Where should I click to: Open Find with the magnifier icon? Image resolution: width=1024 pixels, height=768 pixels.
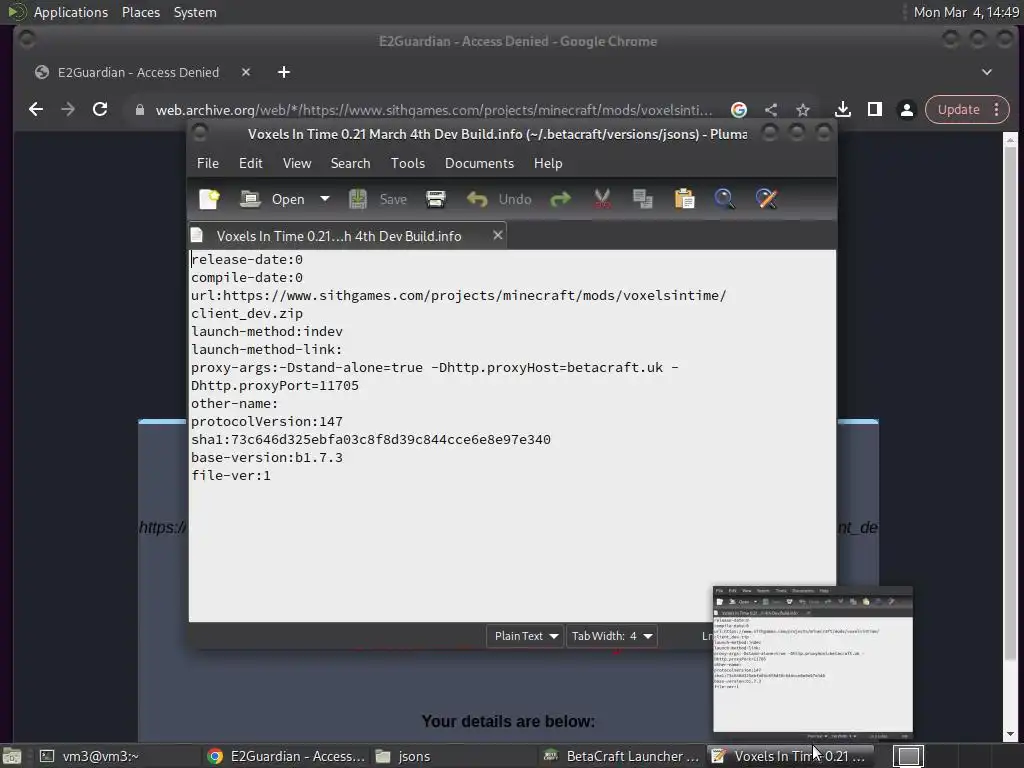click(724, 199)
